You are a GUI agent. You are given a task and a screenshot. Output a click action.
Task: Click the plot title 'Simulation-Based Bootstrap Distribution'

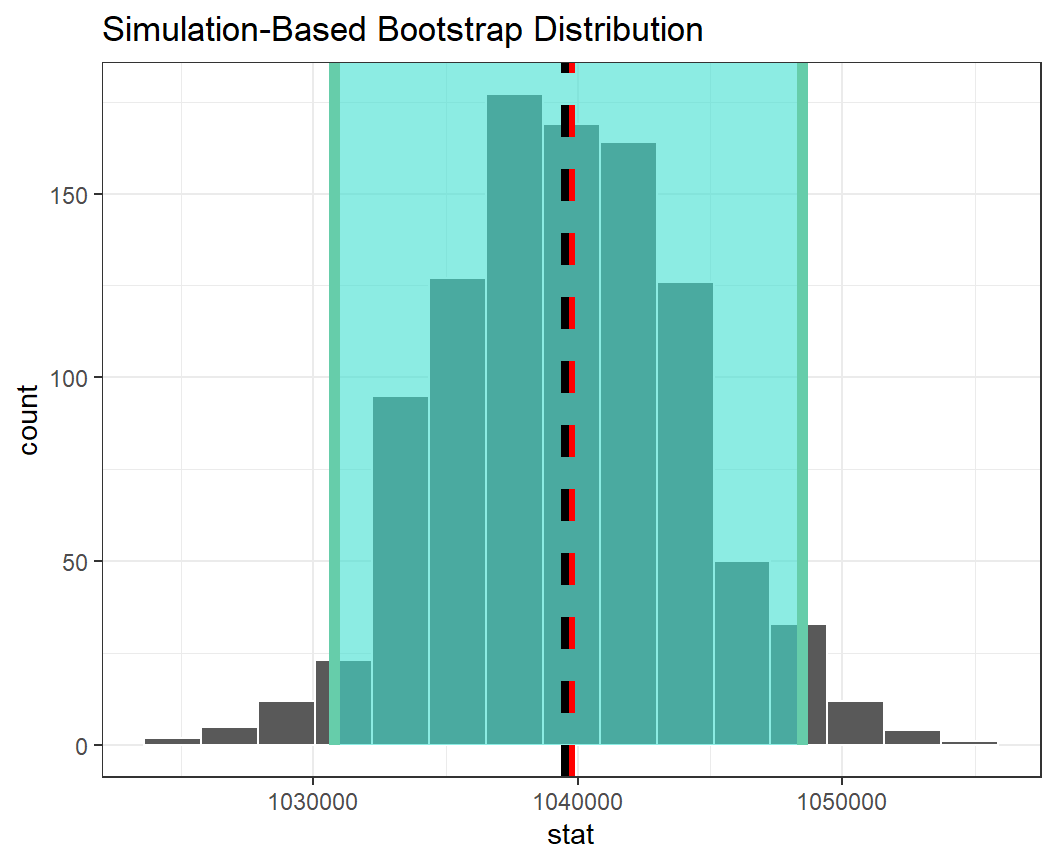point(402,30)
